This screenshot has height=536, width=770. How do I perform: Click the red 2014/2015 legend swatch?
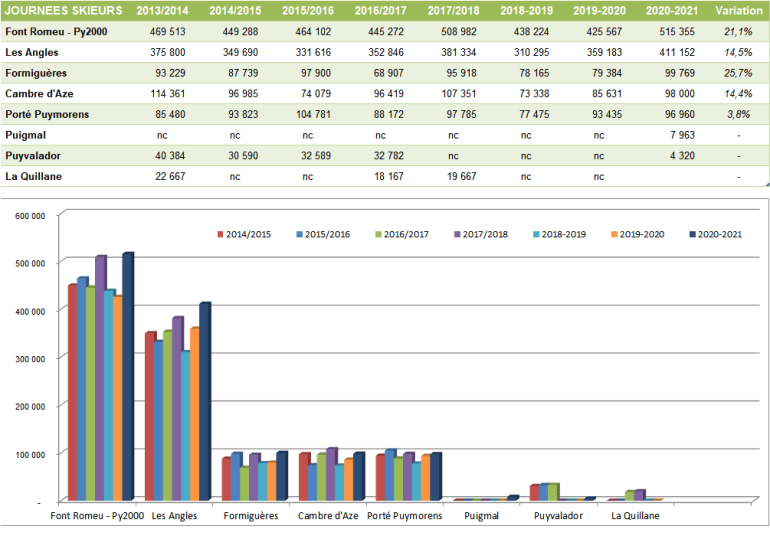click(220, 234)
